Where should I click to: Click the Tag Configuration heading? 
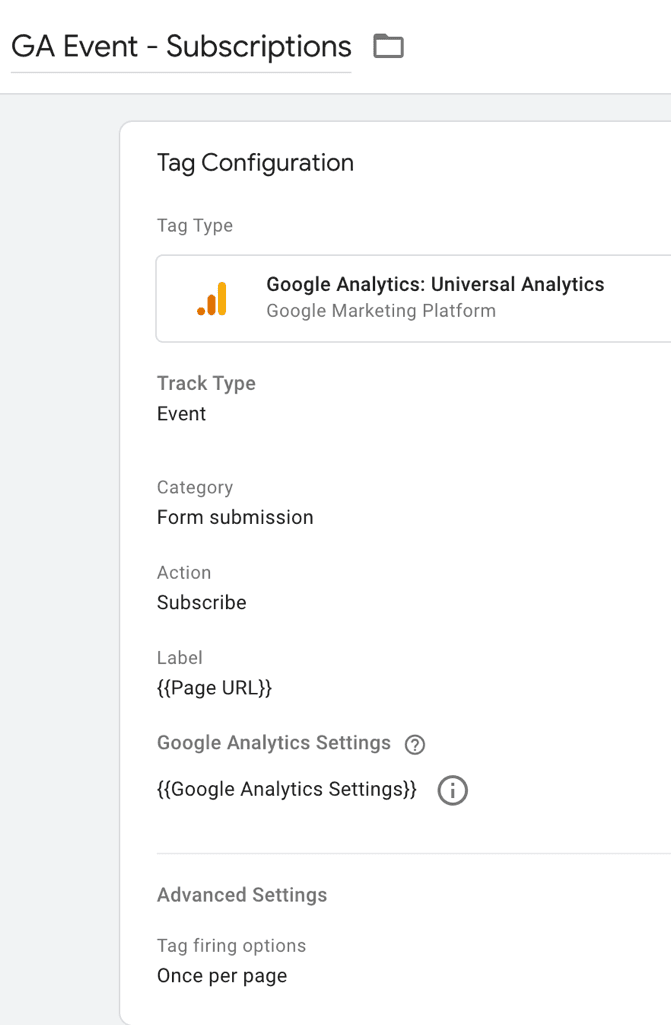pyautogui.click(x=255, y=163)
